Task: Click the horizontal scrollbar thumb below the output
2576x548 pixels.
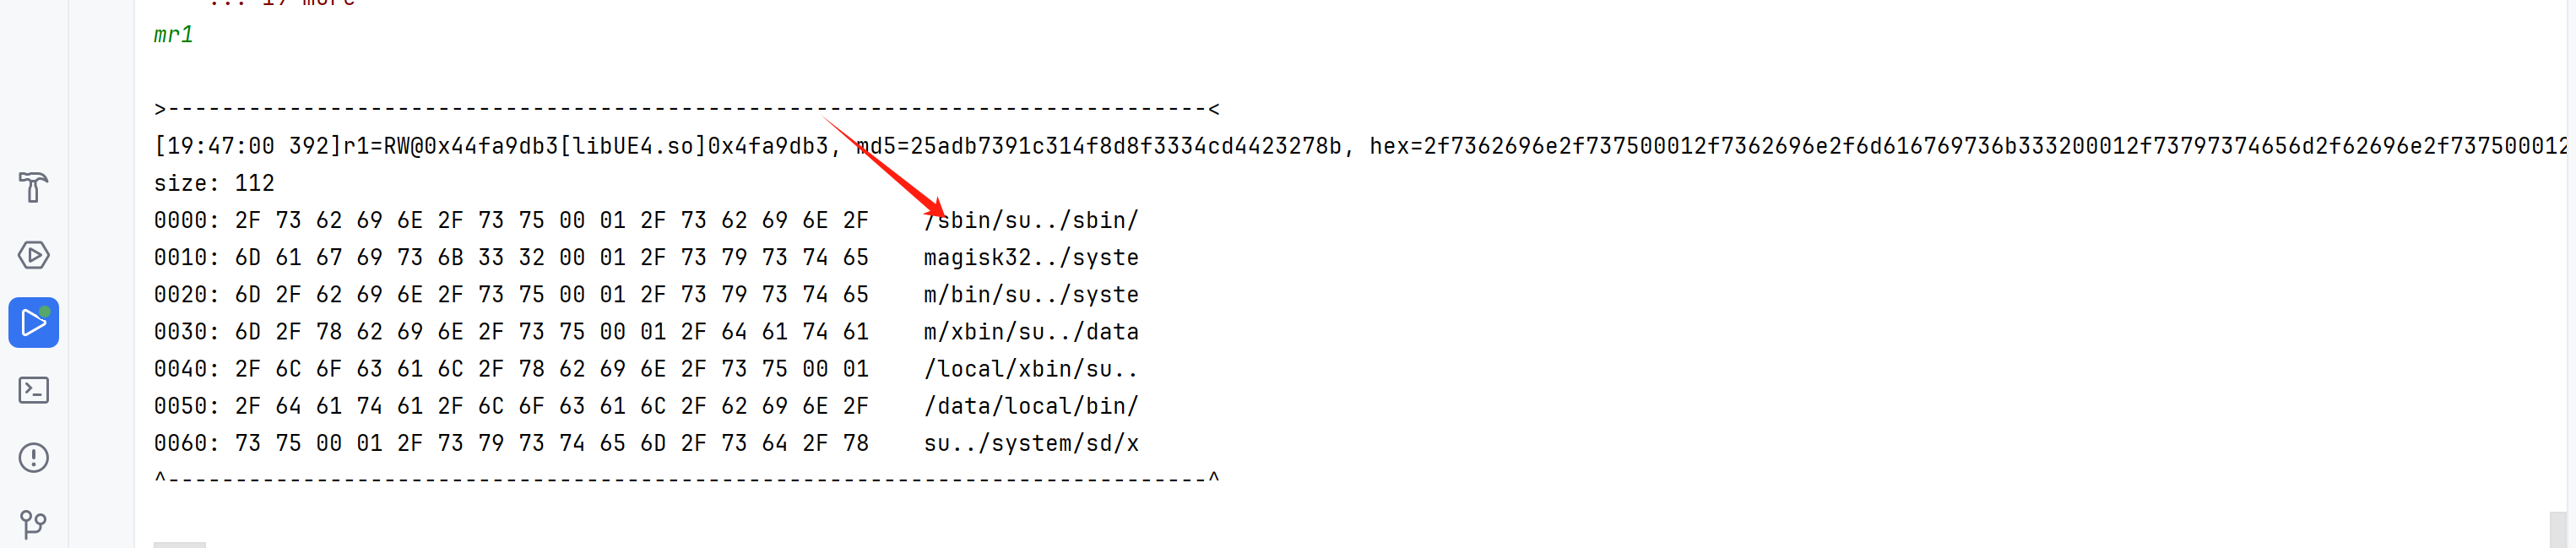Action: click(x=179, y=544)
